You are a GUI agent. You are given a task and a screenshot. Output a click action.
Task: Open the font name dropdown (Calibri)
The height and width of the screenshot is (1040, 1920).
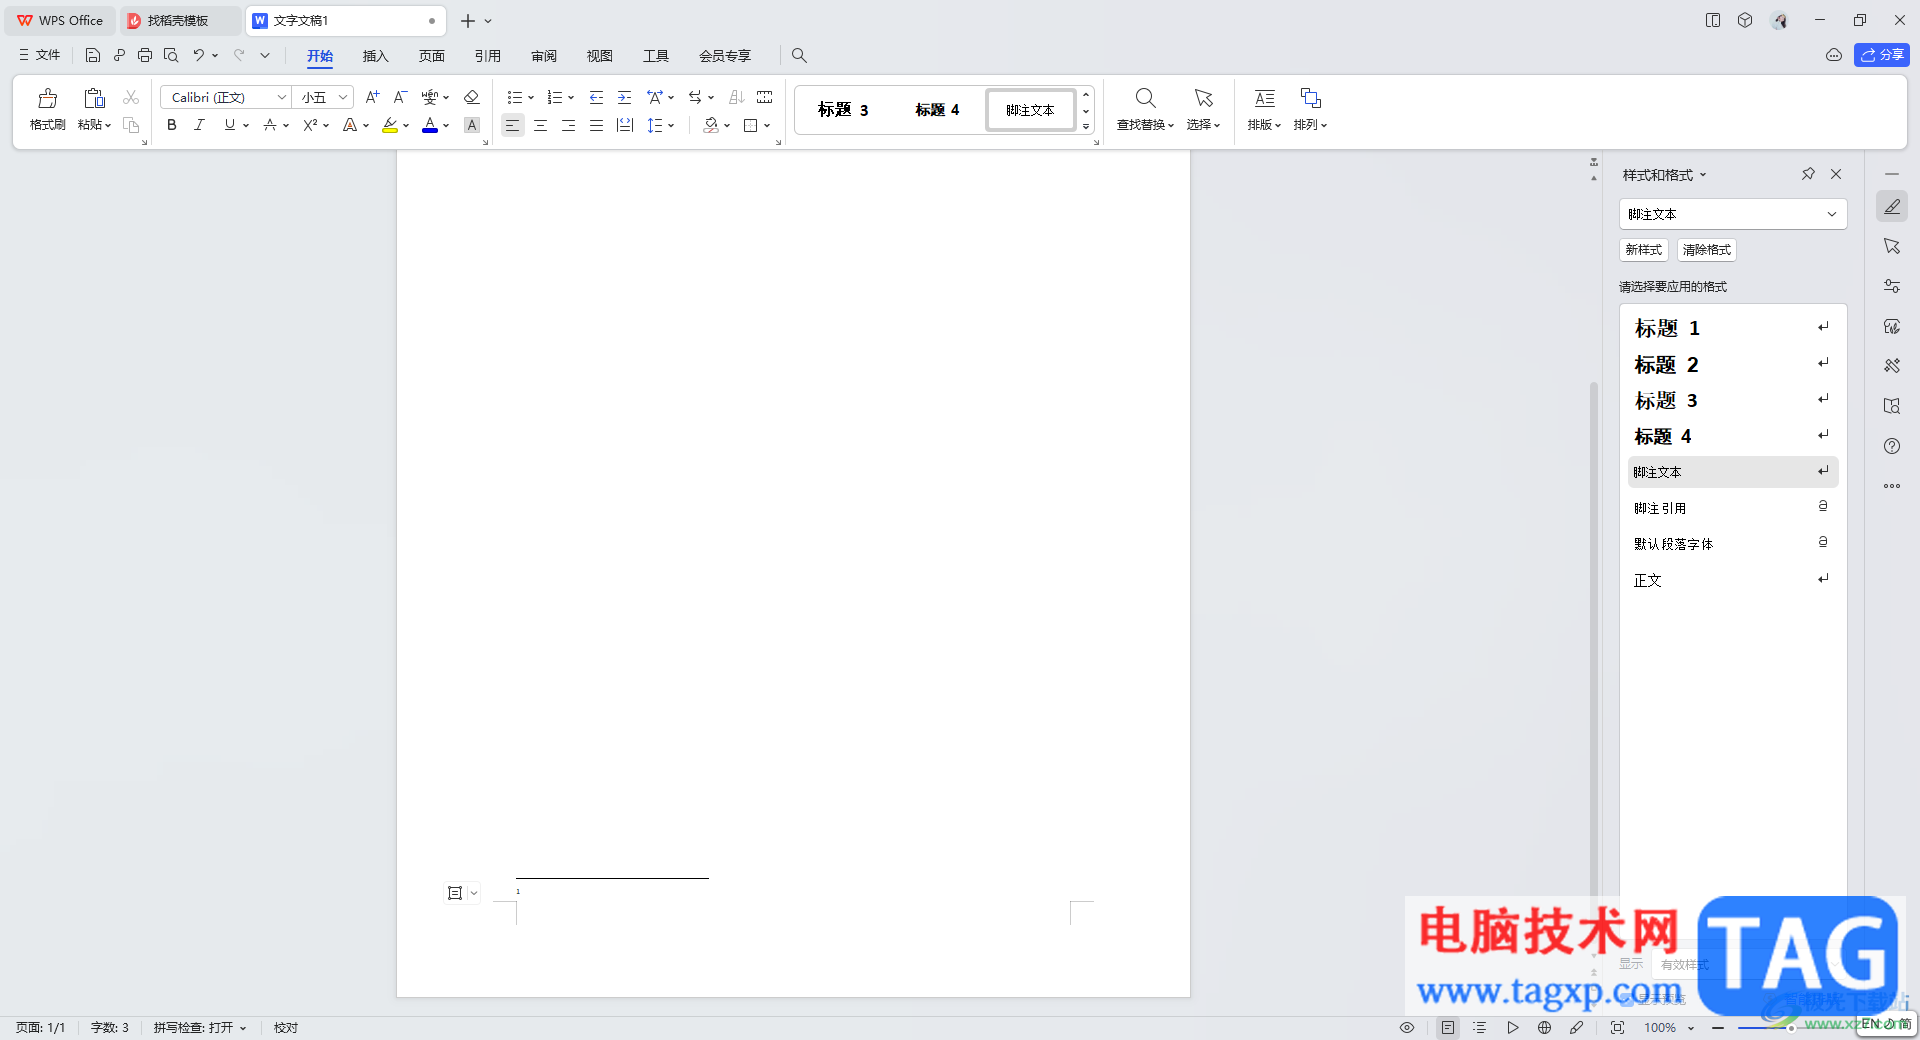point(282,97)
